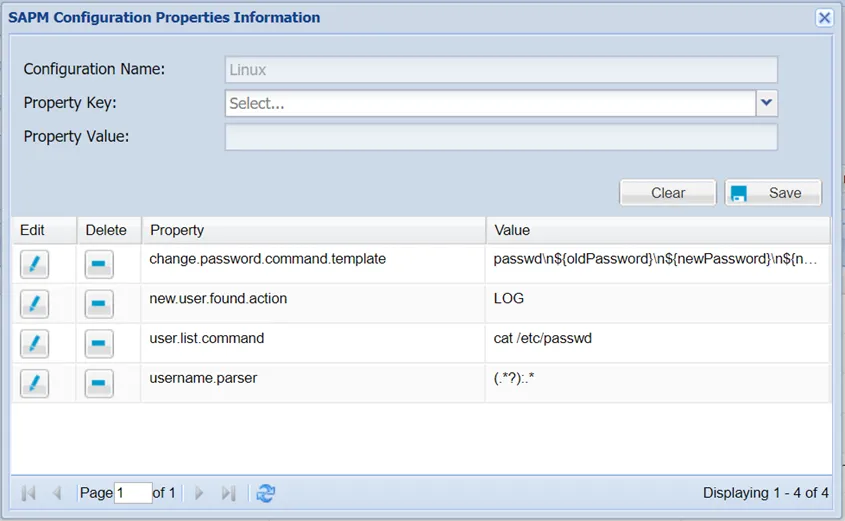Select the change.password.command.template cell

(314, 264)
